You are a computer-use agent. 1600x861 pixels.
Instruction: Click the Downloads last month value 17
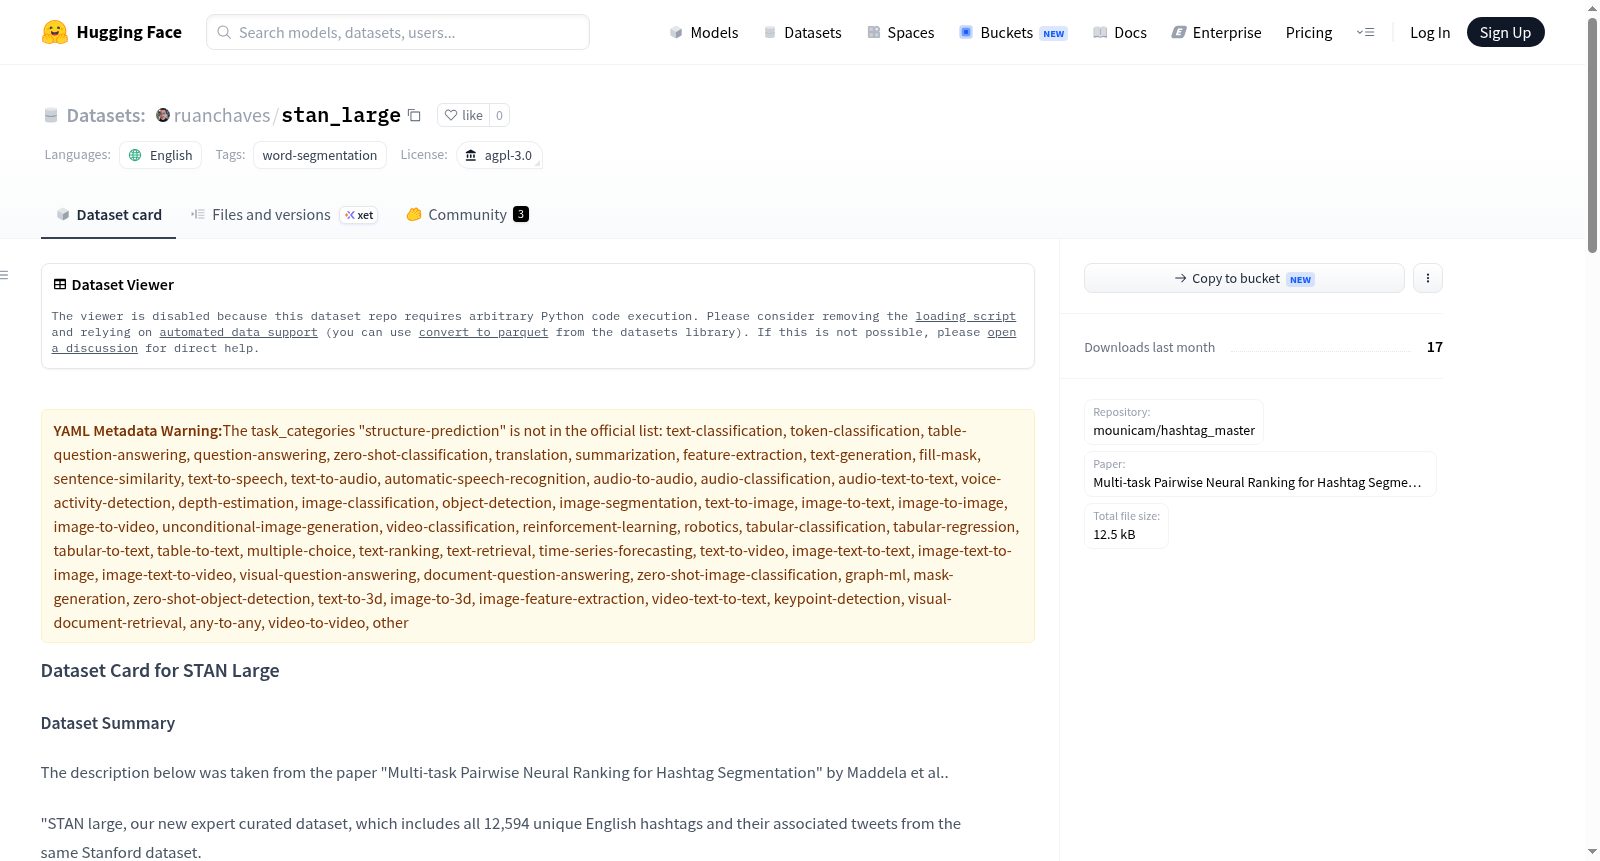point(1435,347)
